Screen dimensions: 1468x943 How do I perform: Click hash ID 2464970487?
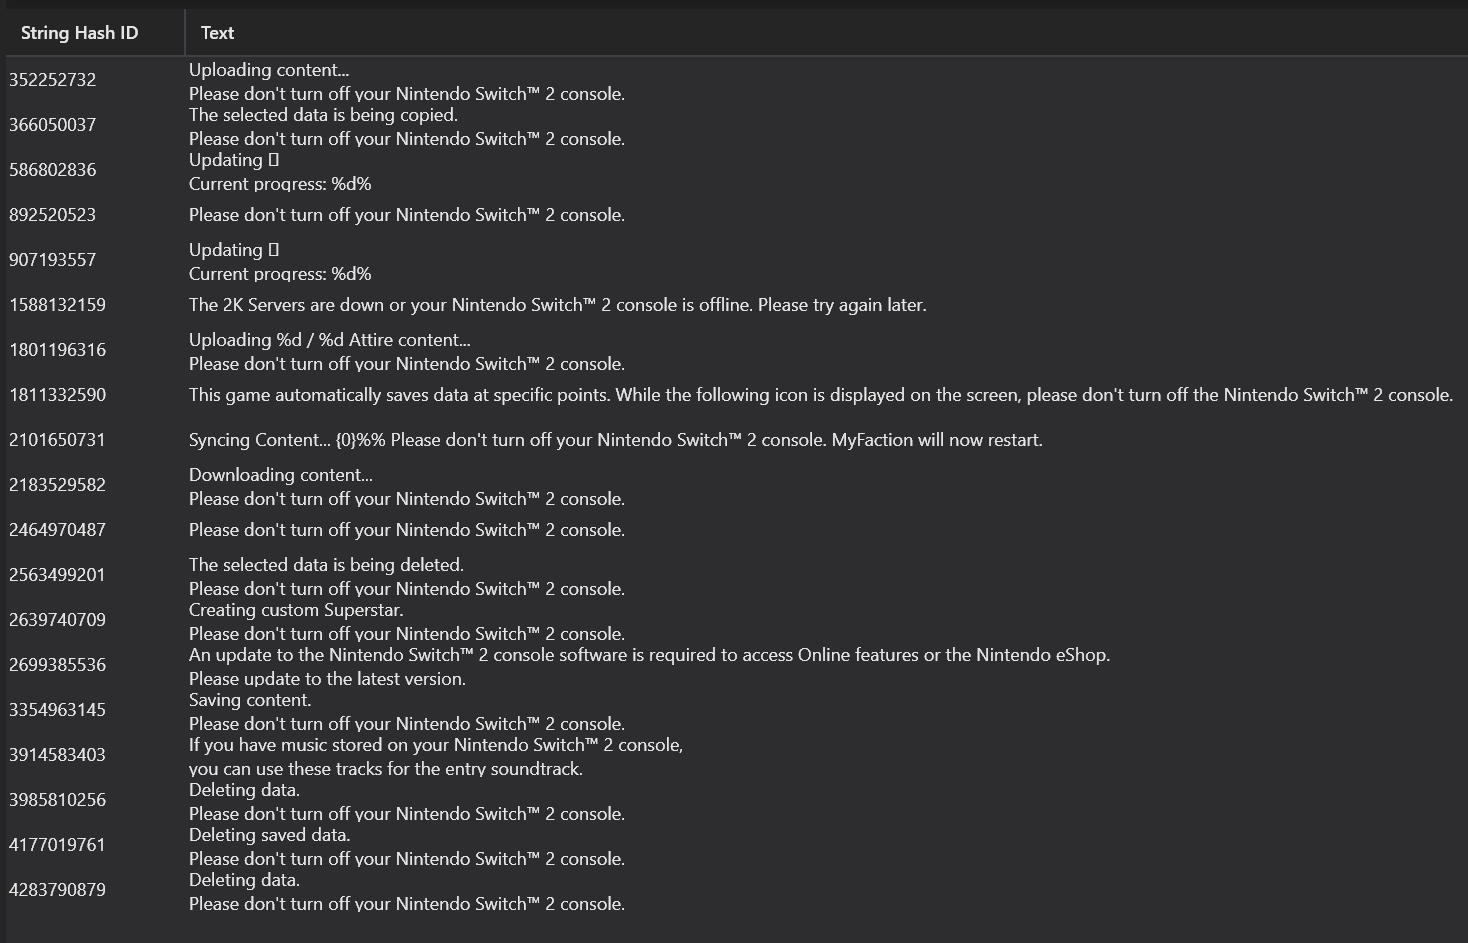point(57,530)
